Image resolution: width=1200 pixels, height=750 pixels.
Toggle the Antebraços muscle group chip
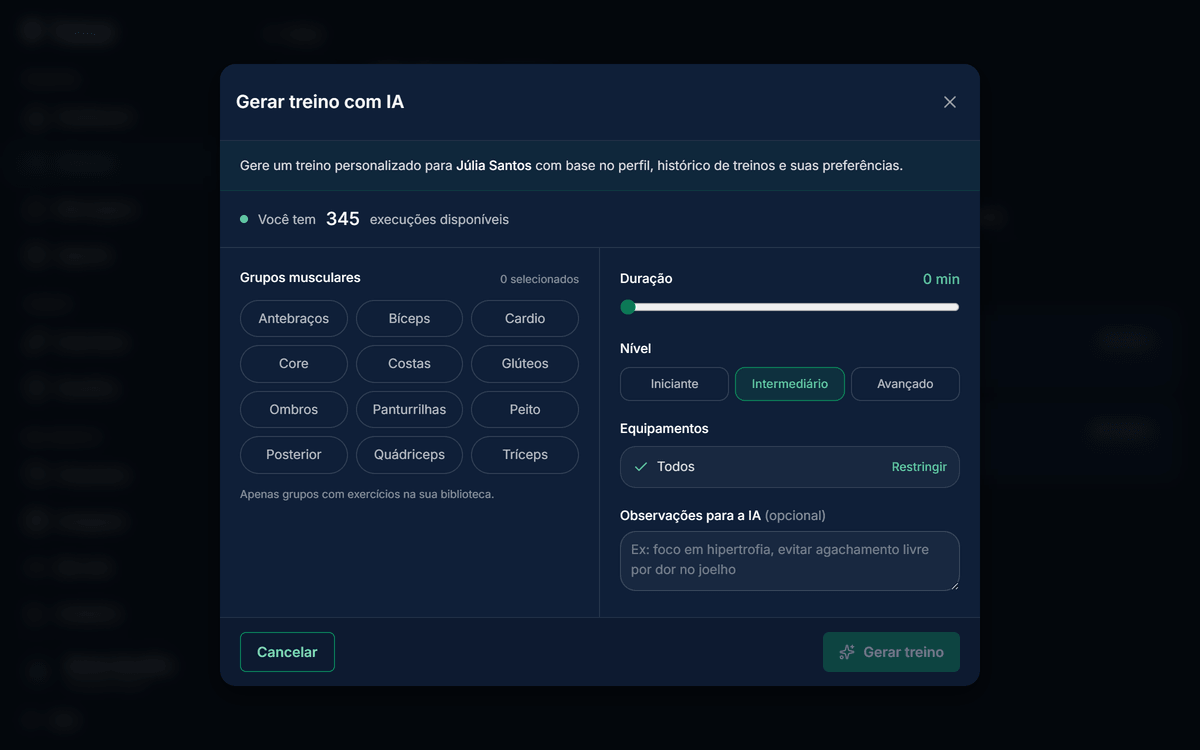pyautogui.click(x=294, y=319)
